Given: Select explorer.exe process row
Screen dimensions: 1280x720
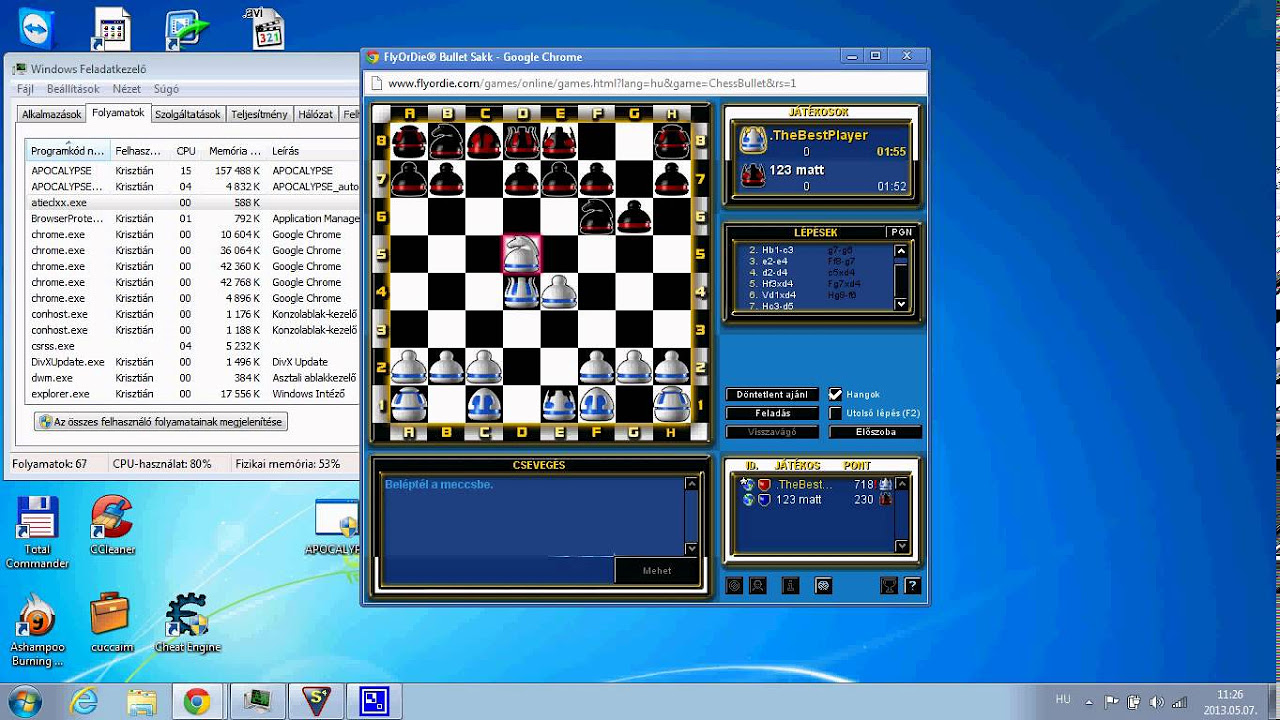Looking at the screenshot, I should [193, 394].
